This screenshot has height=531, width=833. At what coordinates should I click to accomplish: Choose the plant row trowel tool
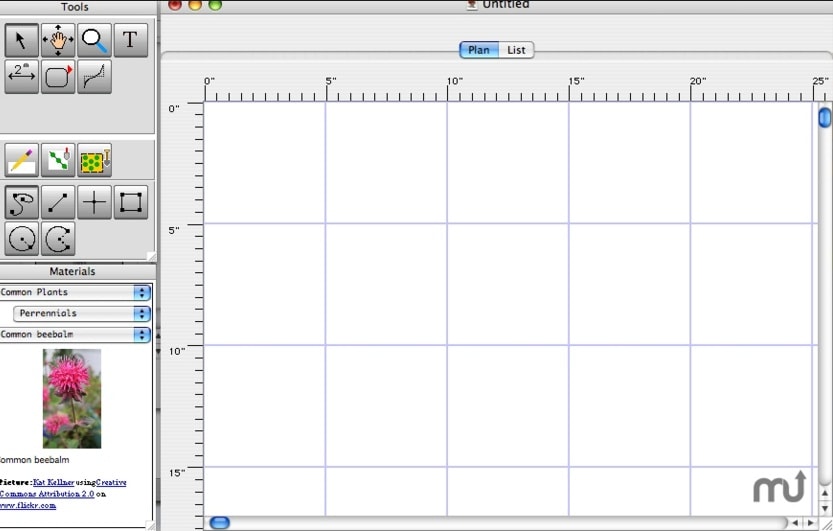pos(58,160)
